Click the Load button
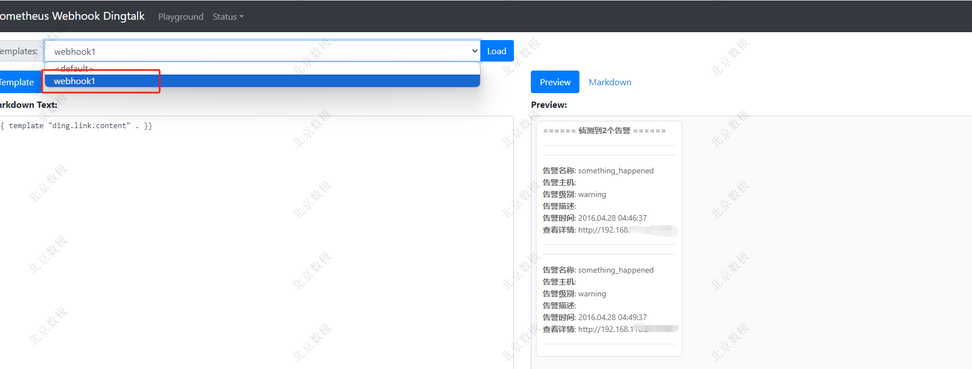Image resolution: width=972 pixels, height=369 pixels. tap(497, 51)
